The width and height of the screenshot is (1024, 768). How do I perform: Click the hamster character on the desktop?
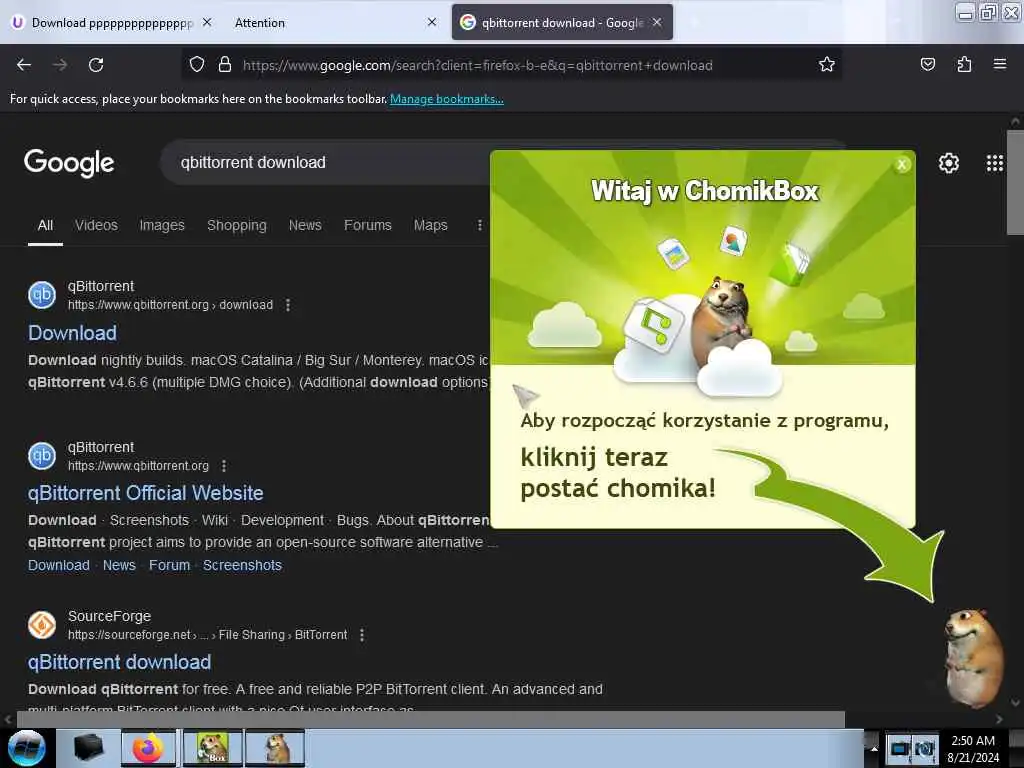pyautogui.click(x=973, y=658)
